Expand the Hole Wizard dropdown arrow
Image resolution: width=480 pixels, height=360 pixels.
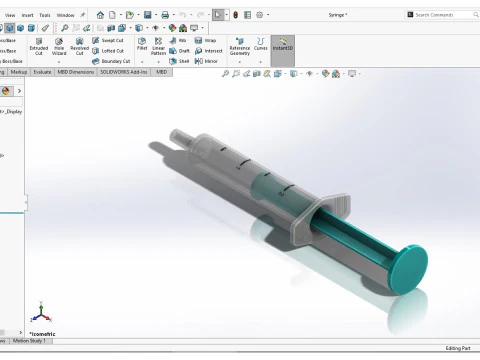point(59,62)
